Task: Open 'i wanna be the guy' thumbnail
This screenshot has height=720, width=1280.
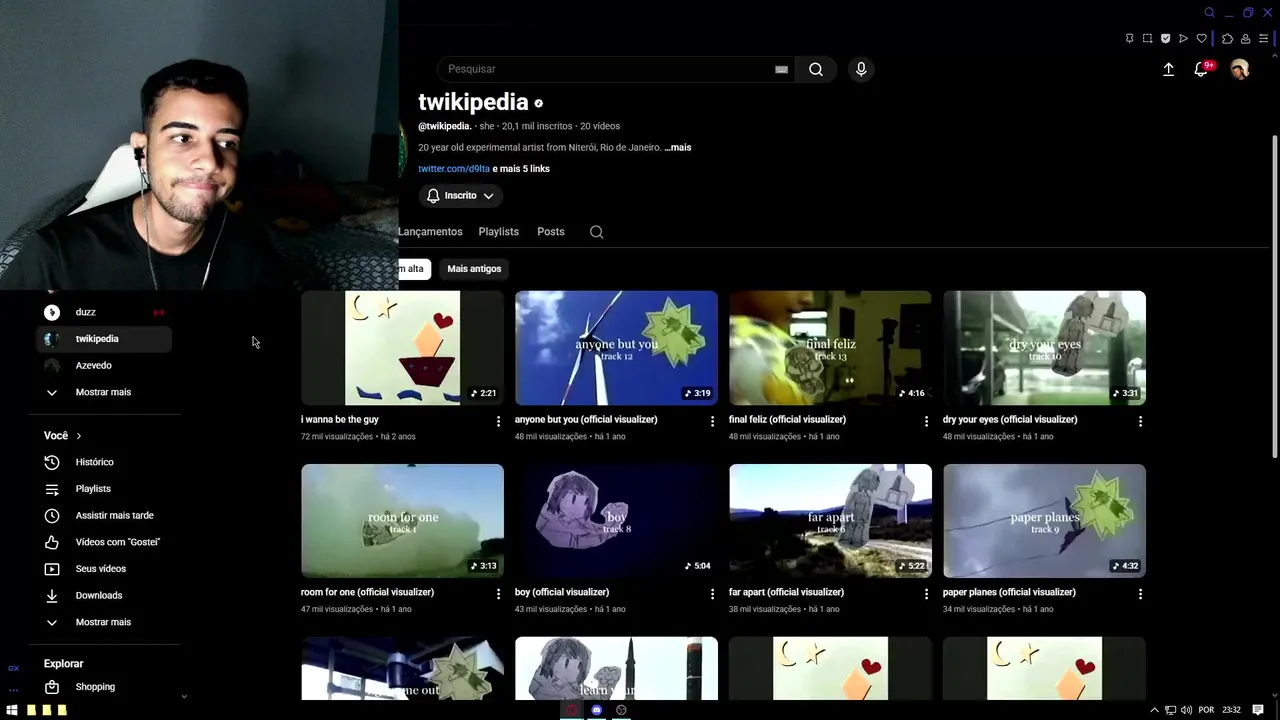Action: [402, 348]
